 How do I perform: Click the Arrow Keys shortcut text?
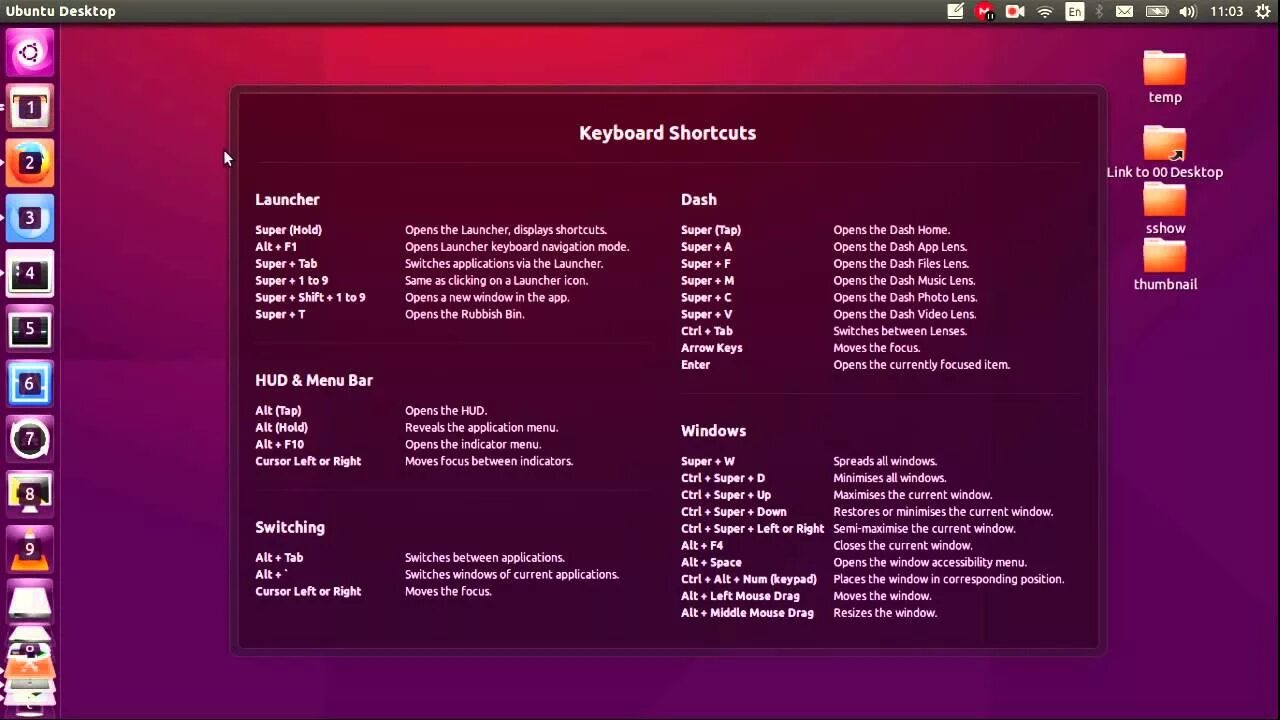711,348
